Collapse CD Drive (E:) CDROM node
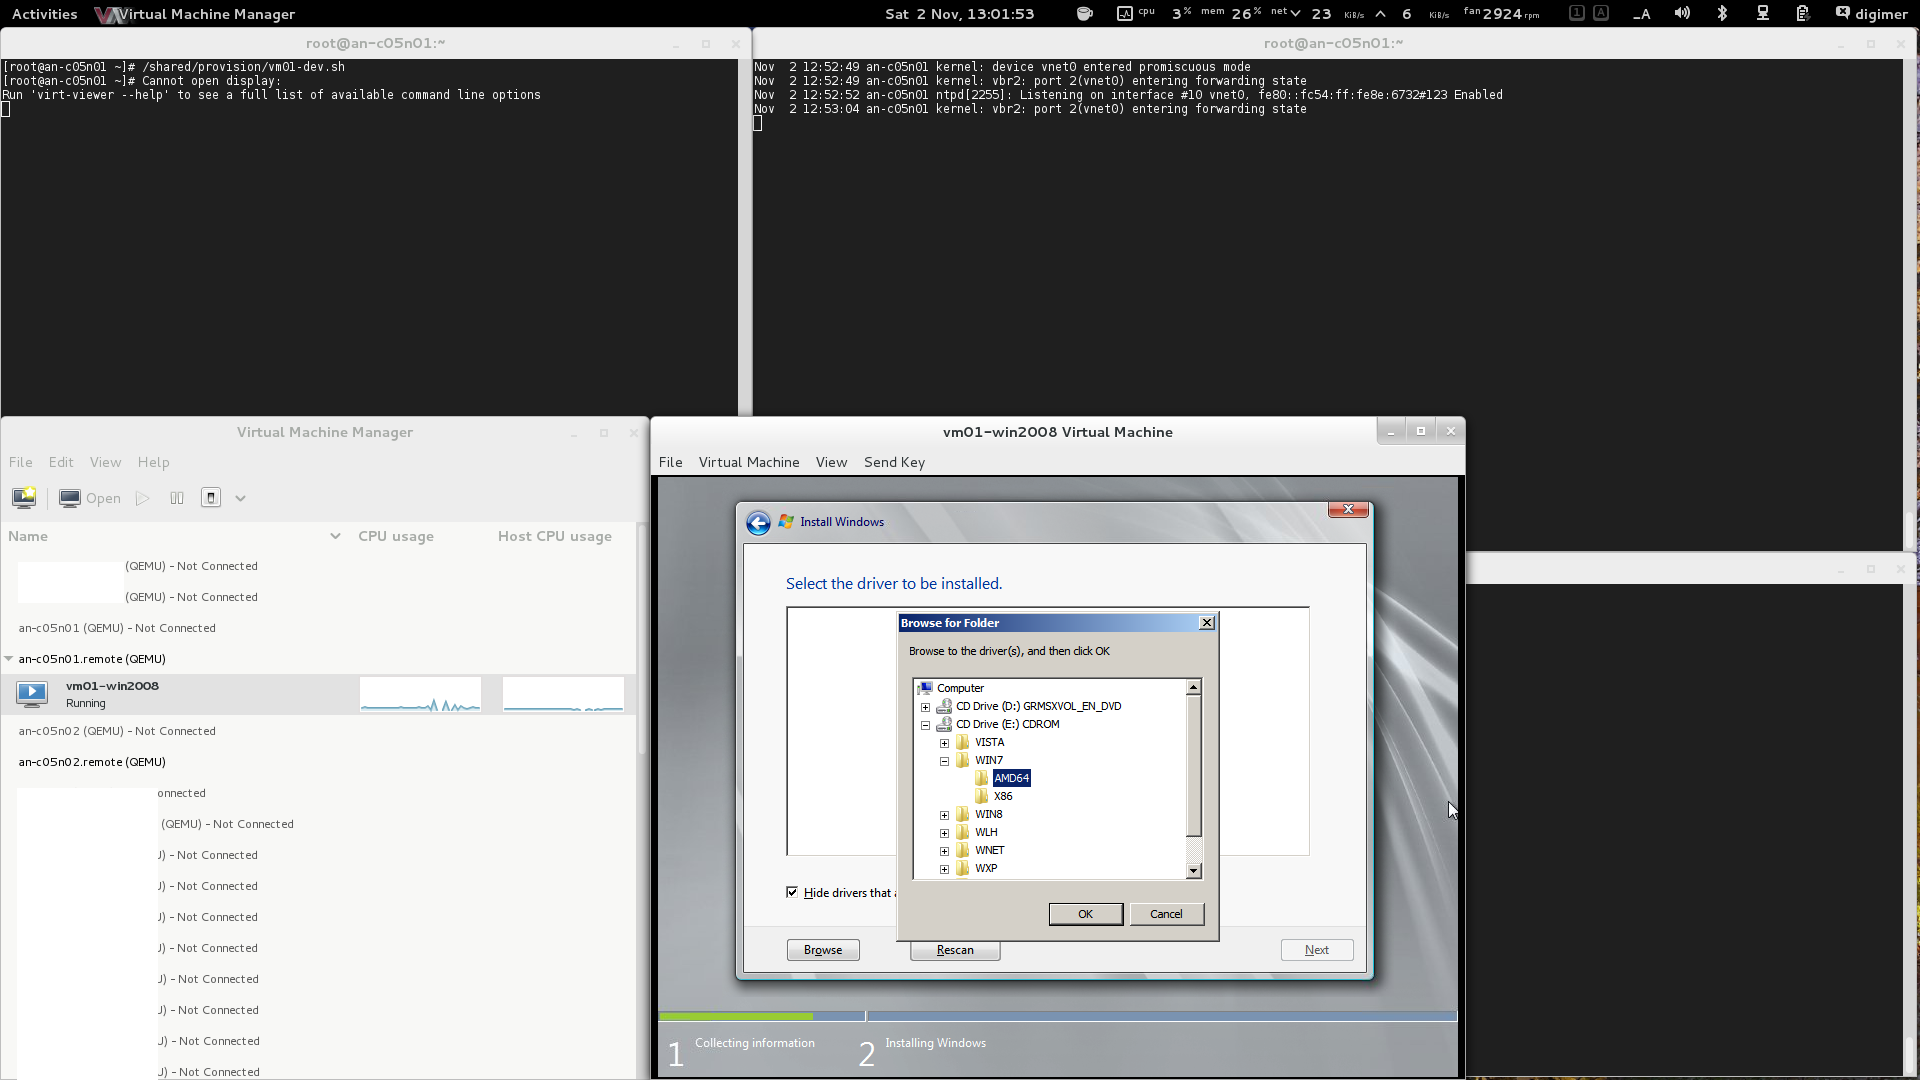 [925, 725]
